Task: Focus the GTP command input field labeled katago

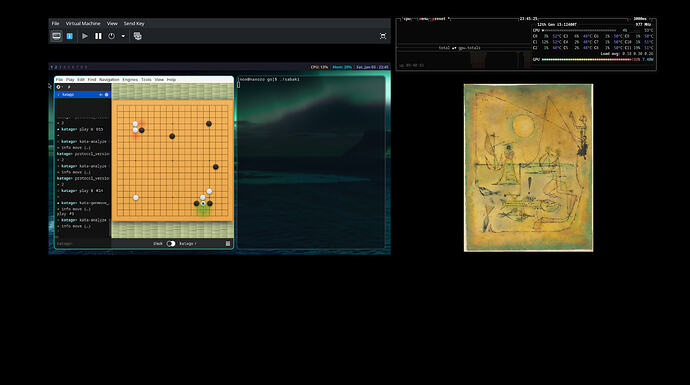Action: pos(82,243)
